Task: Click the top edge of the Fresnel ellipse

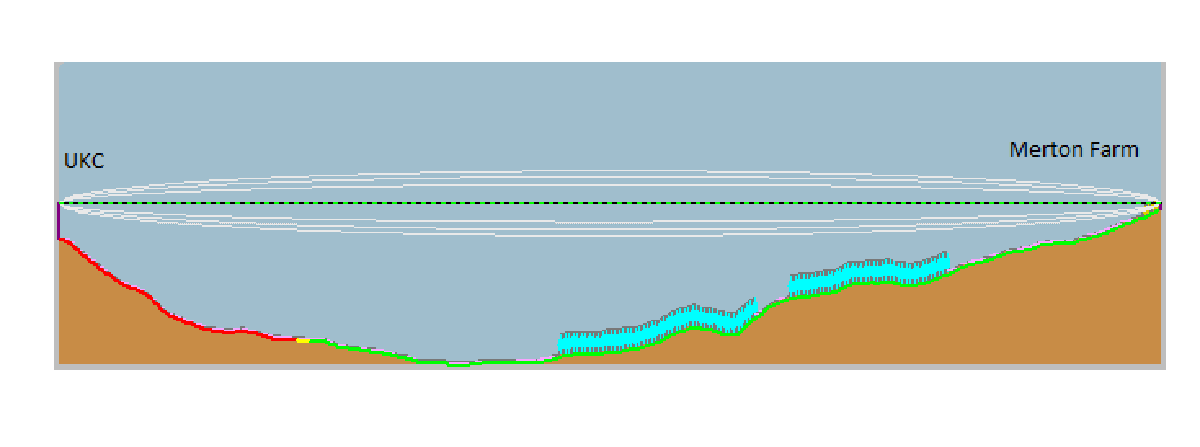Action: [x=600, y=171]
